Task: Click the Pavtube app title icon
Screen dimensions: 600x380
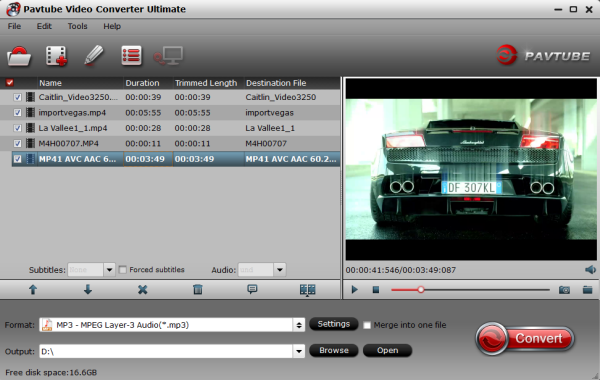Action: (13, 9)
